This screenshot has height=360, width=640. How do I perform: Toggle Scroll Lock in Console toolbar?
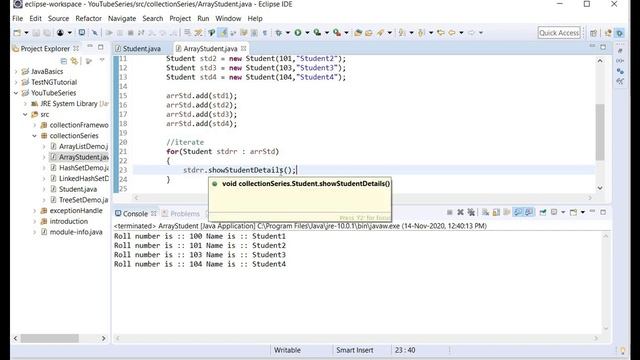point(496,212)
